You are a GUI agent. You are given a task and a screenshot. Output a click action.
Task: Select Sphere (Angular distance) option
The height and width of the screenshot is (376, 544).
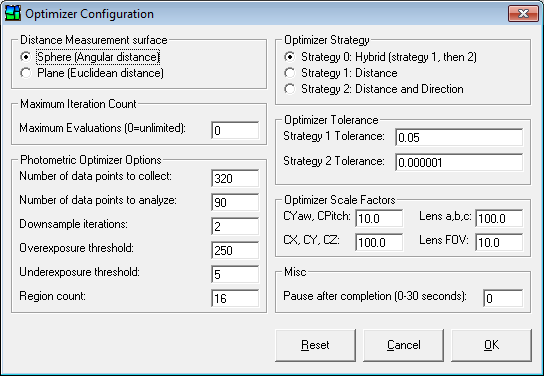pos(26,57)
